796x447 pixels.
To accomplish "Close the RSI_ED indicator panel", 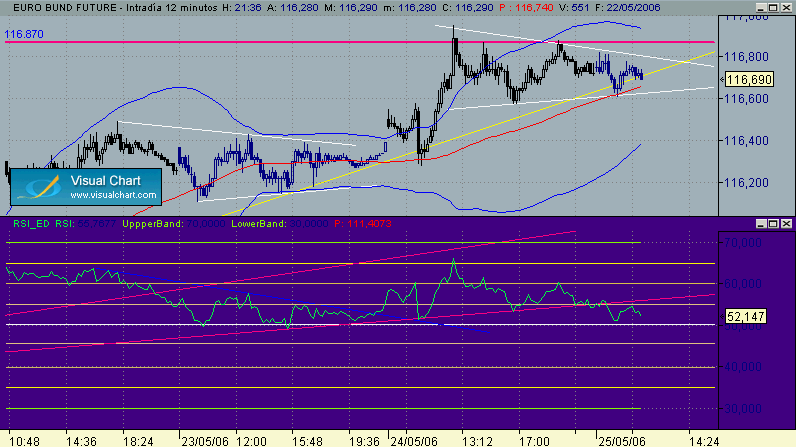I will point(786,224).
